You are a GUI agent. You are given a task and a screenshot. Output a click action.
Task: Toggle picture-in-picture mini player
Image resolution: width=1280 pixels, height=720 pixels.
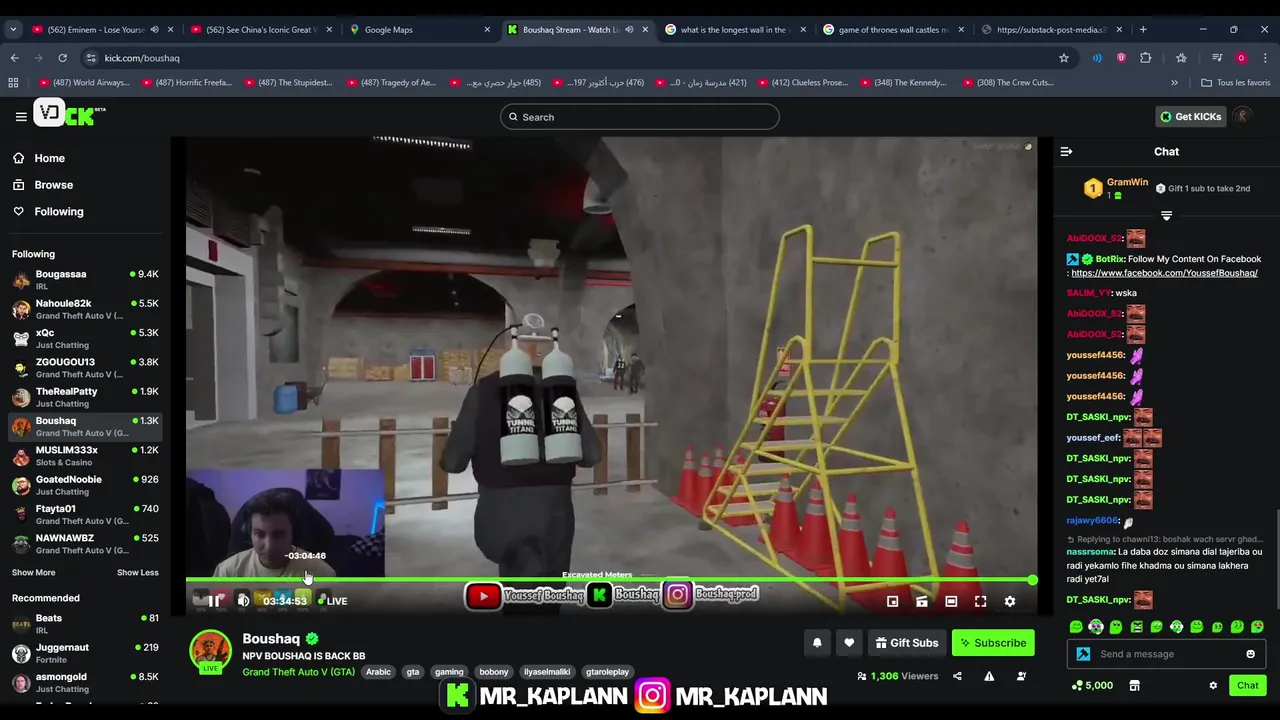pyautogui.click(x=892, y=601)
